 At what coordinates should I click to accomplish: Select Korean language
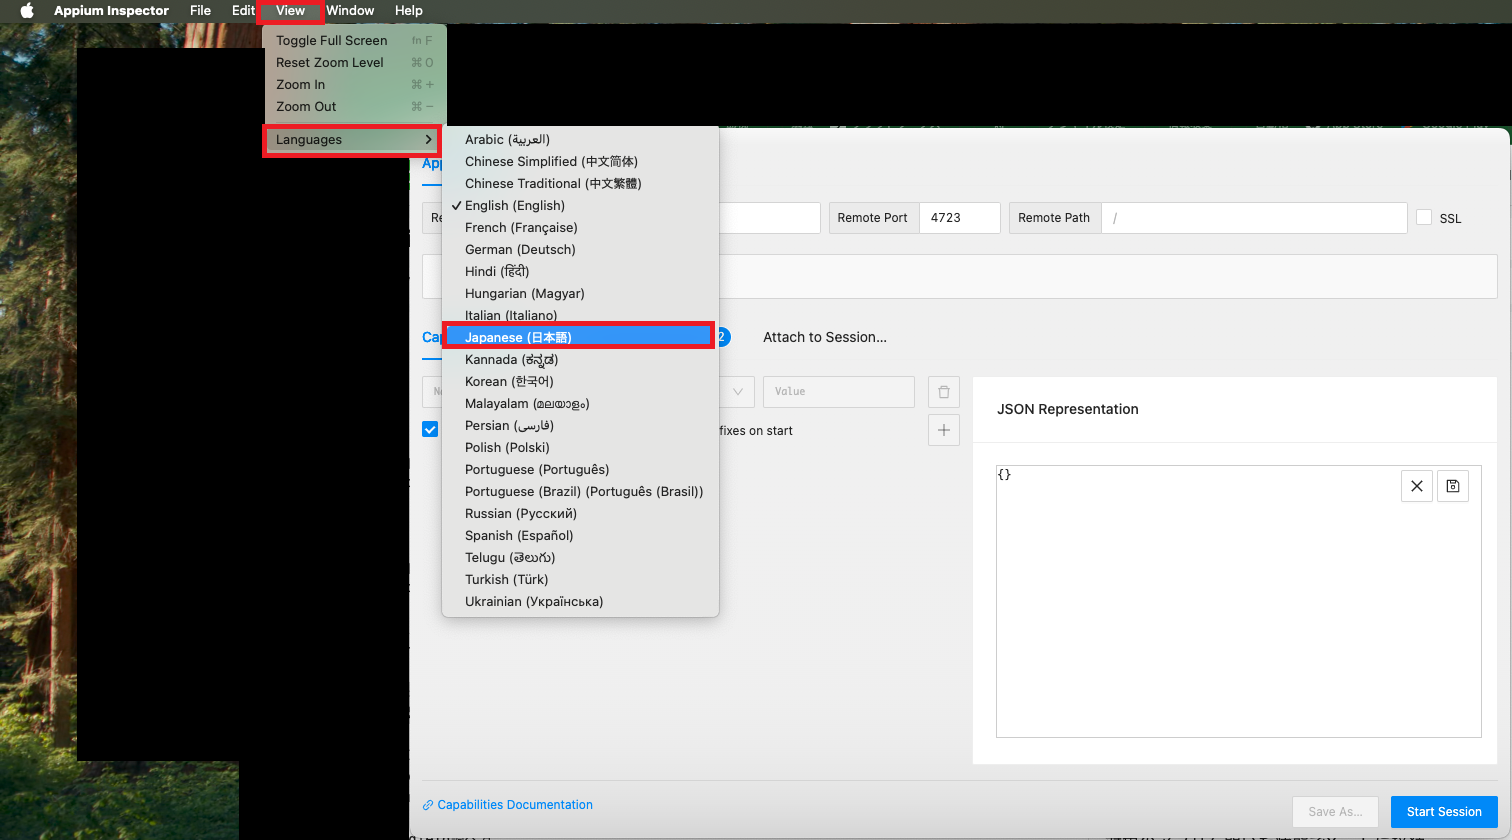[580, 382]
